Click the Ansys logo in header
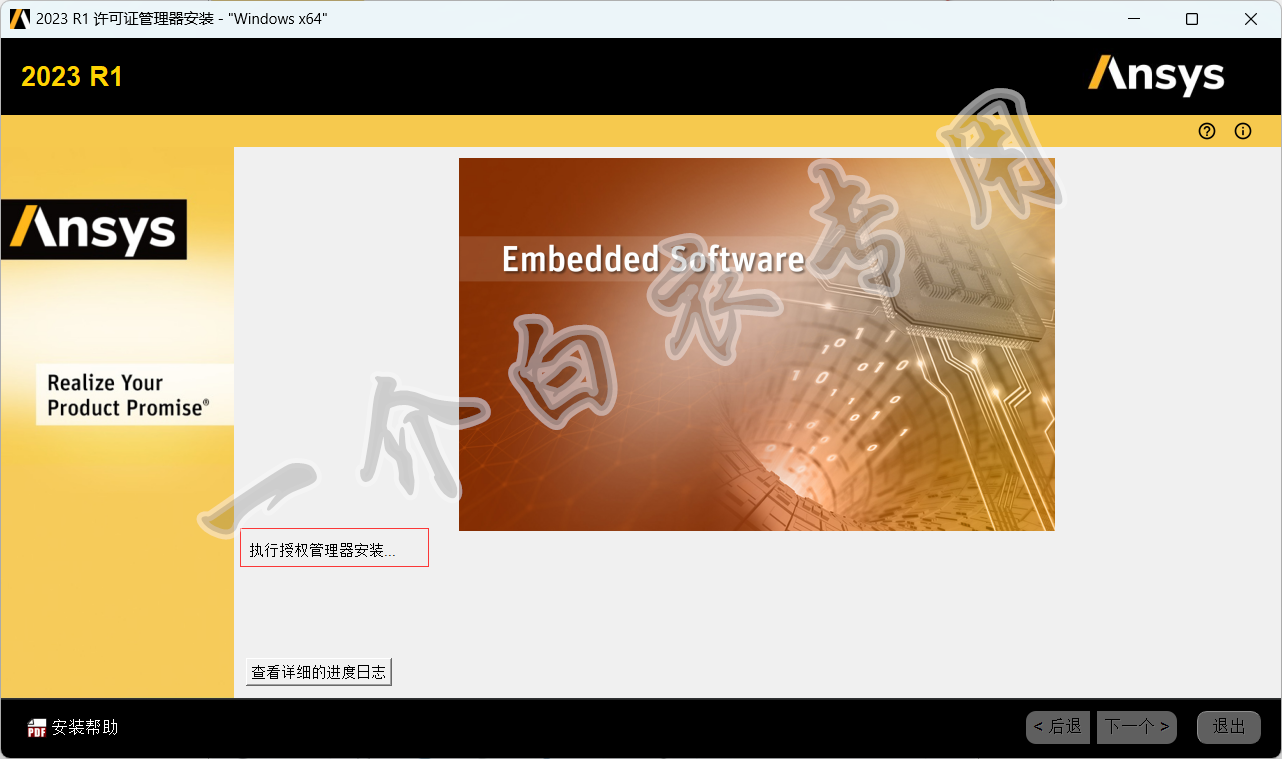Viewport: 1282px width, 759px height. (1156, 76)
